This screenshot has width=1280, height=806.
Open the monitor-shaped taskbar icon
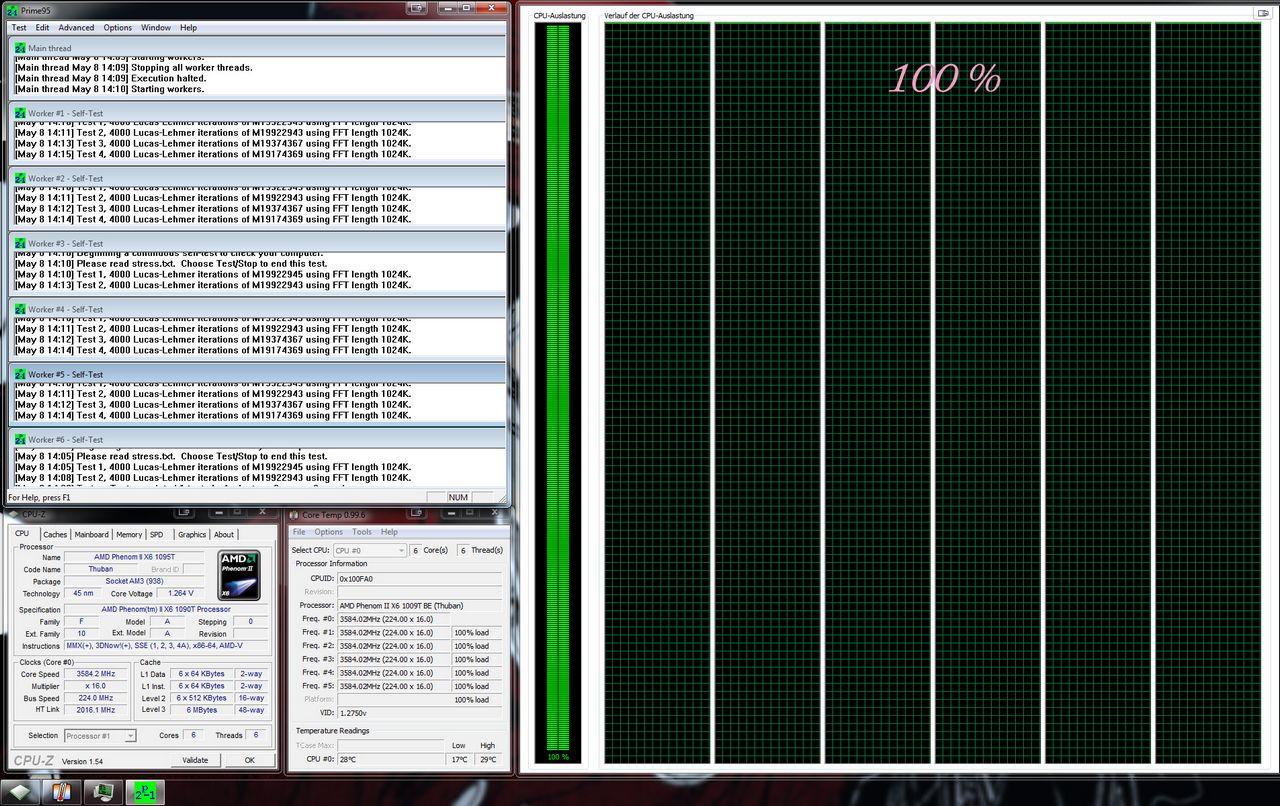[102, 791]
